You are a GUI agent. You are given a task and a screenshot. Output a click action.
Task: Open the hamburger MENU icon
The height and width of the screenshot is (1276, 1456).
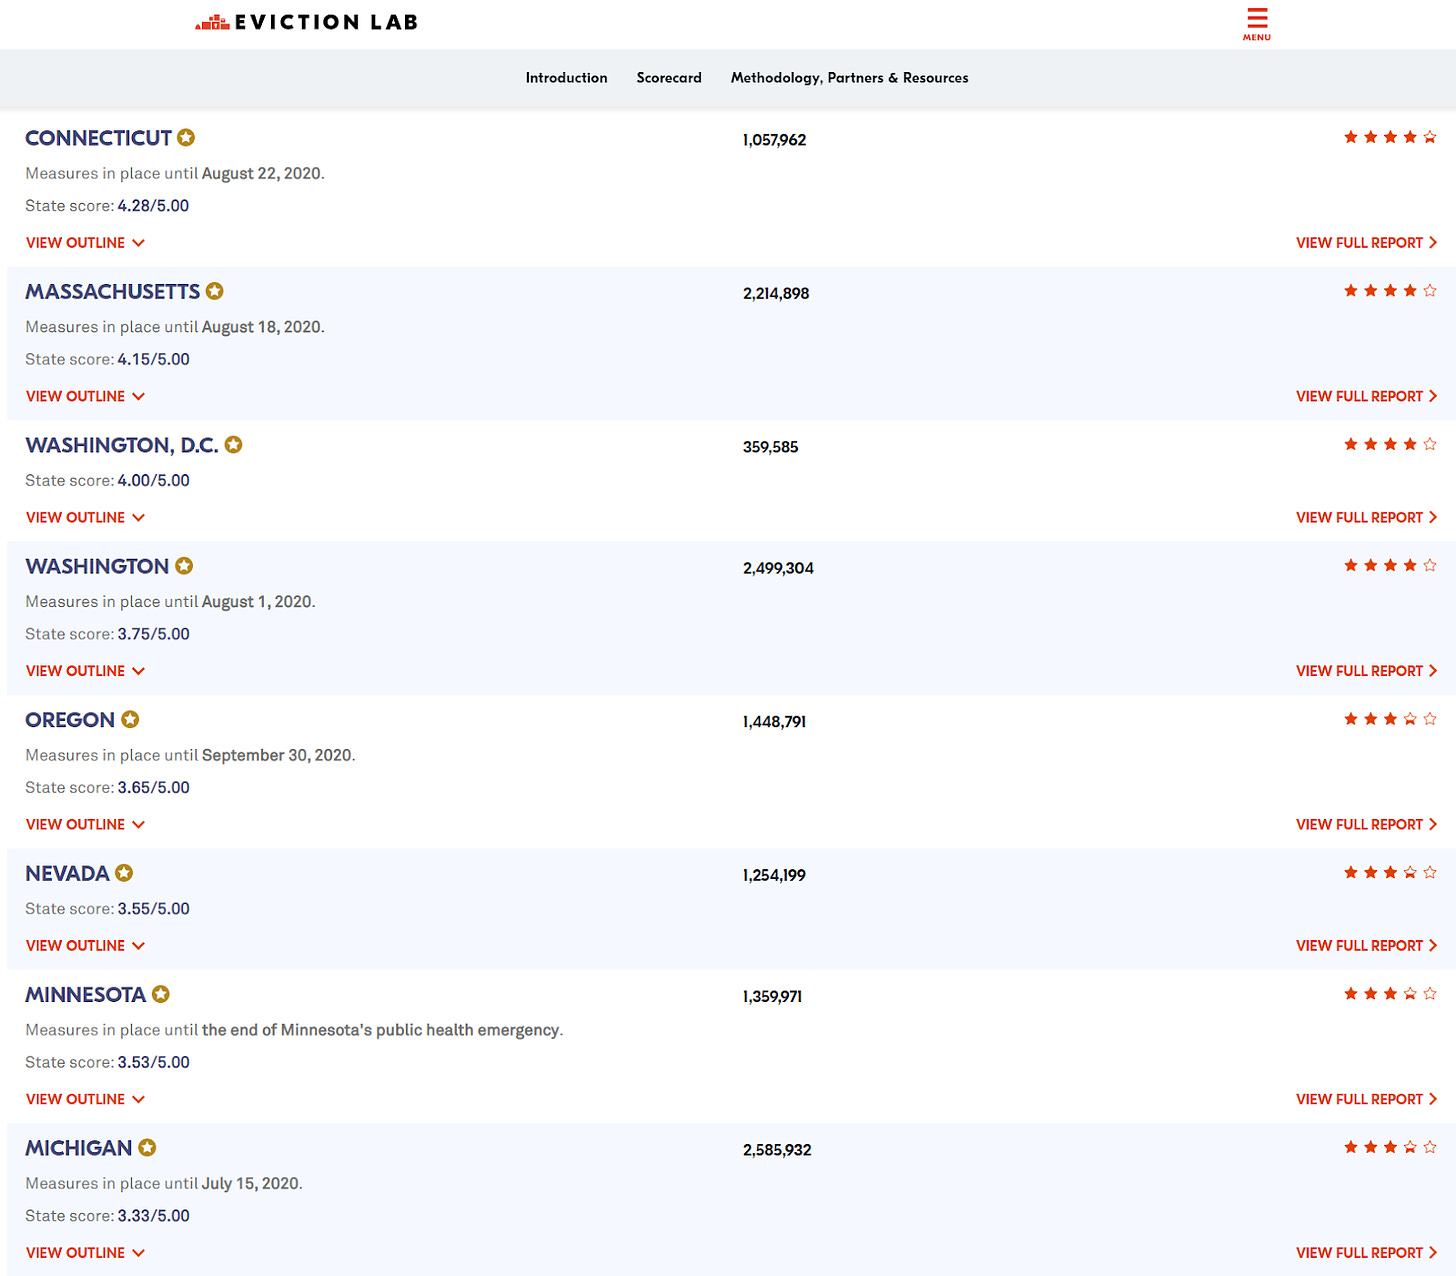1257,24
